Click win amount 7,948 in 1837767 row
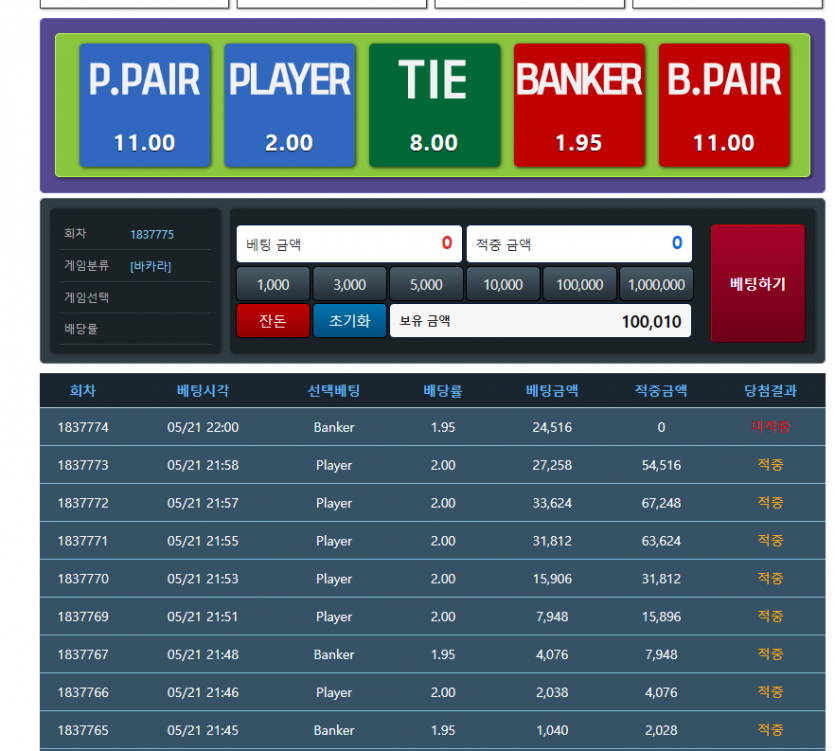 [x=661, y=654]
